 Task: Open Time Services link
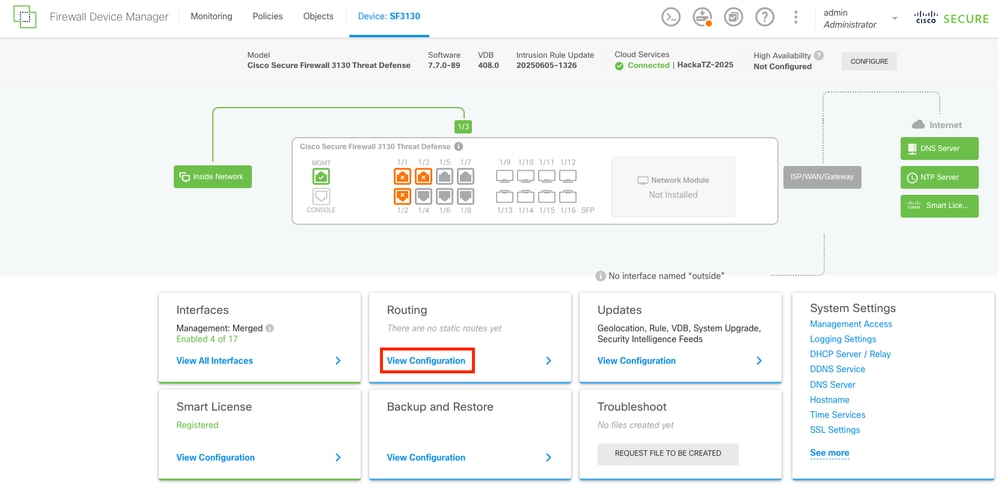pos(838,415)
